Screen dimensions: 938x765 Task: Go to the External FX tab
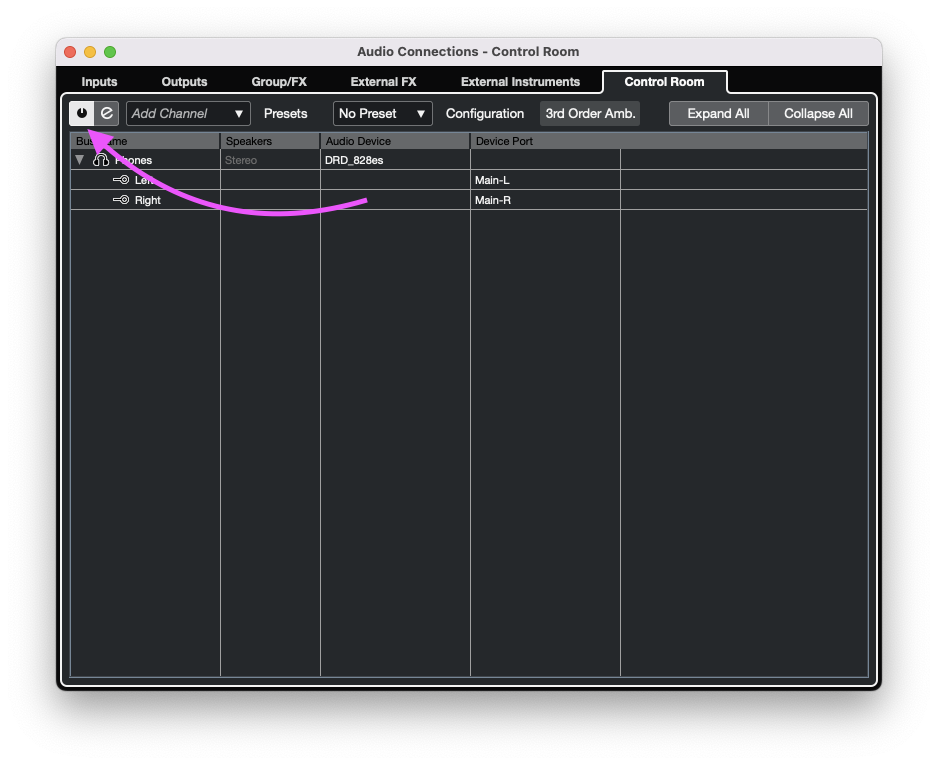click(x=383, y=82)
